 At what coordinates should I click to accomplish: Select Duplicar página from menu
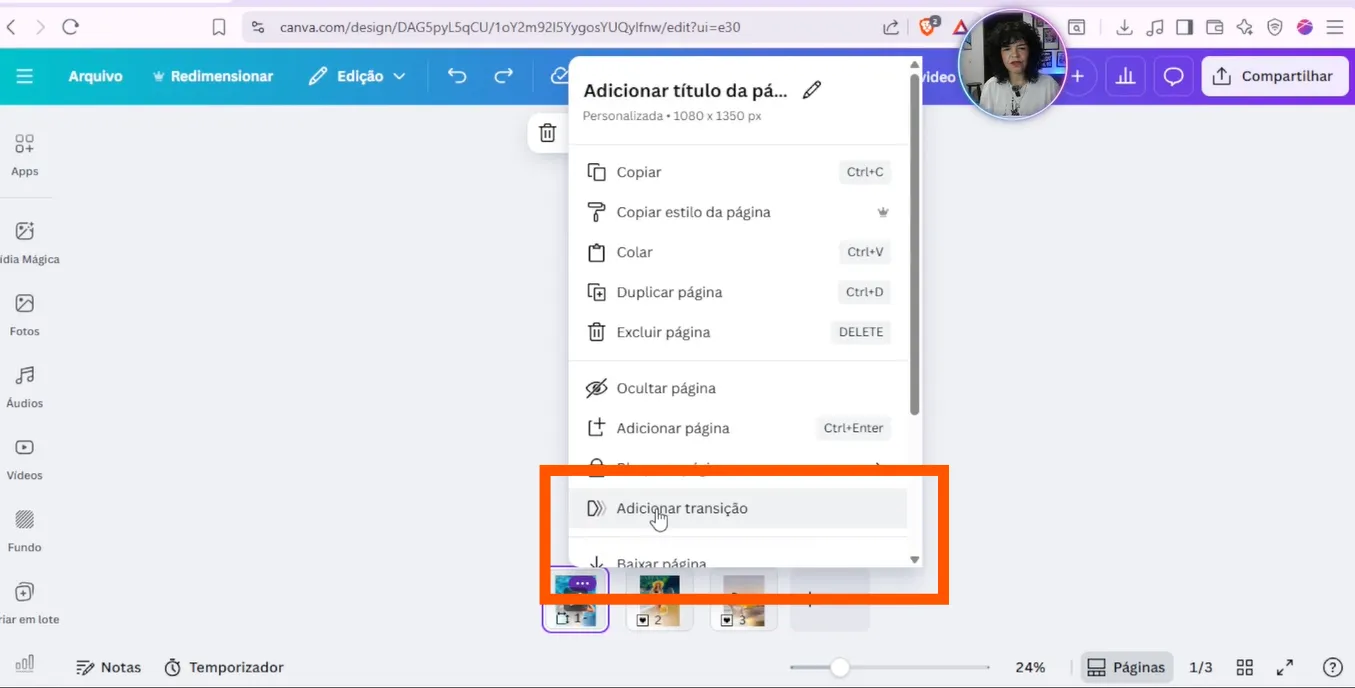pyautogui.click(x=669, y=292)
